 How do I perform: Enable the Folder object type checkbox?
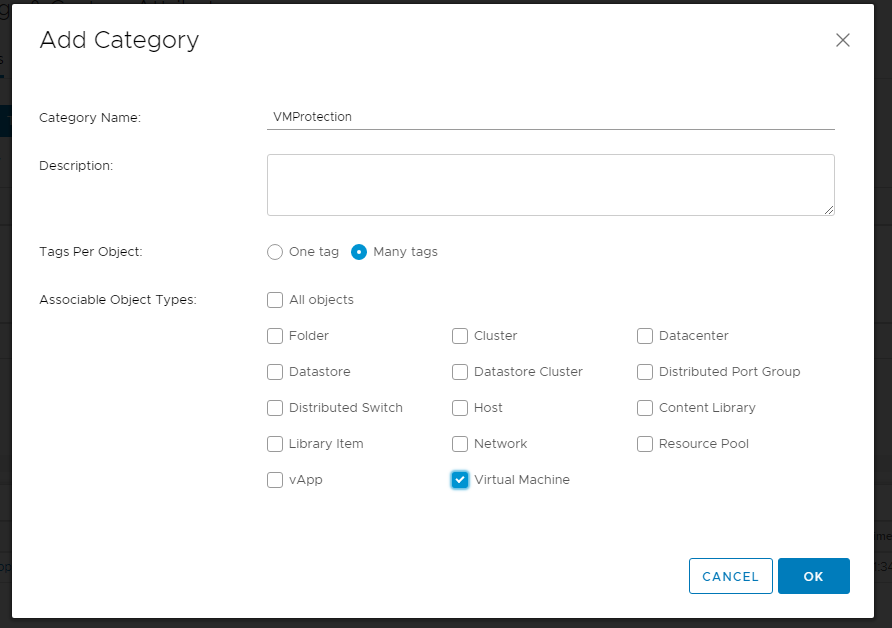tap(275, 336)
